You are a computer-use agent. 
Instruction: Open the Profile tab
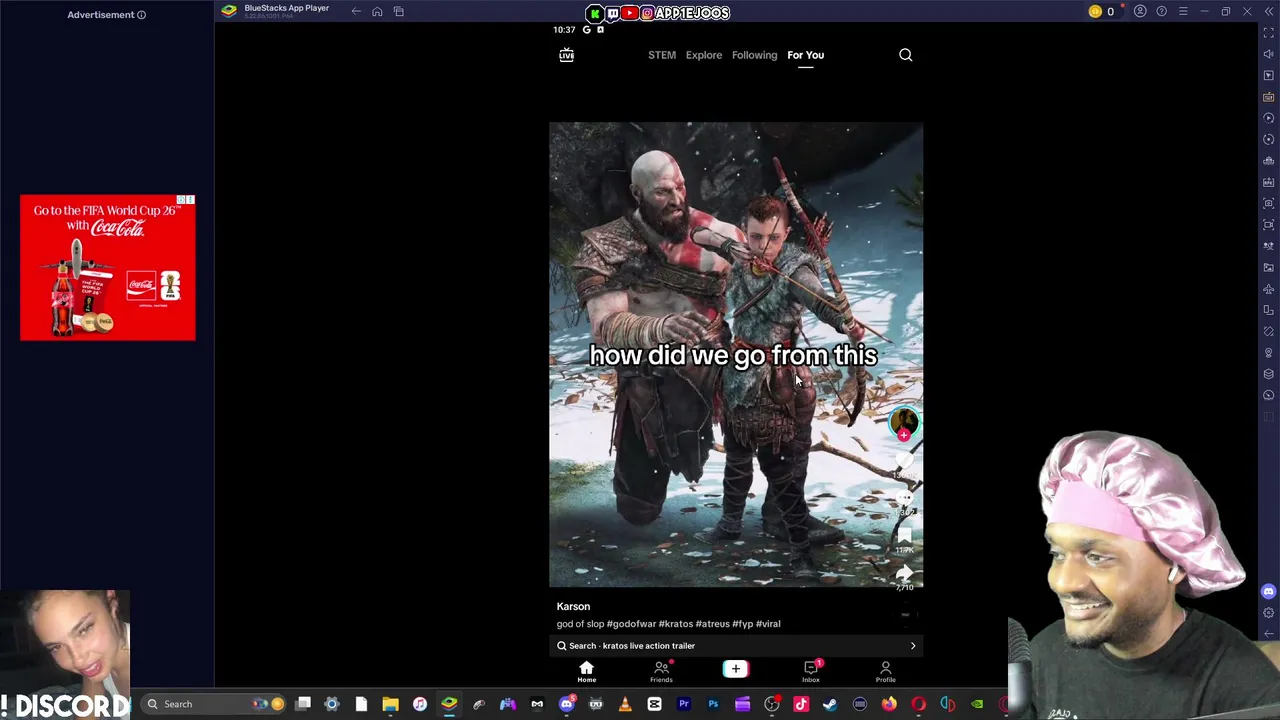(x=885, y=671)
